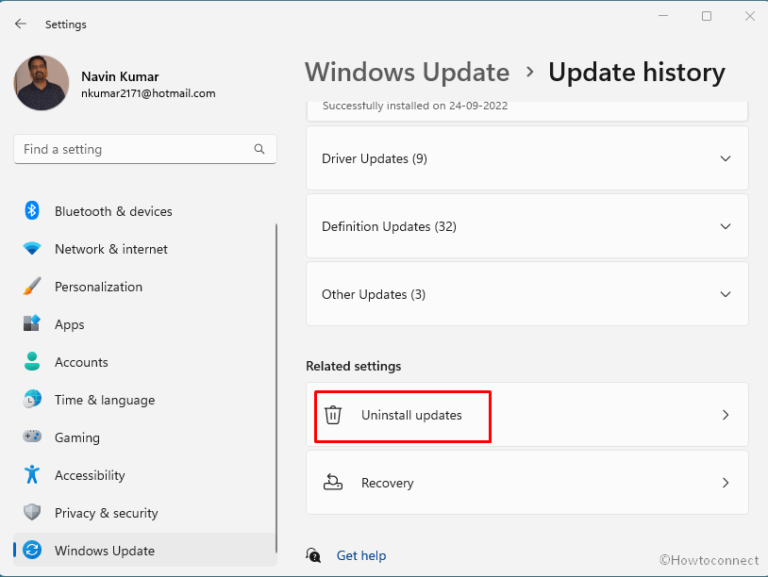Click the Get help icon
This screenshot has width=768, height=577.
pos(313,555)
